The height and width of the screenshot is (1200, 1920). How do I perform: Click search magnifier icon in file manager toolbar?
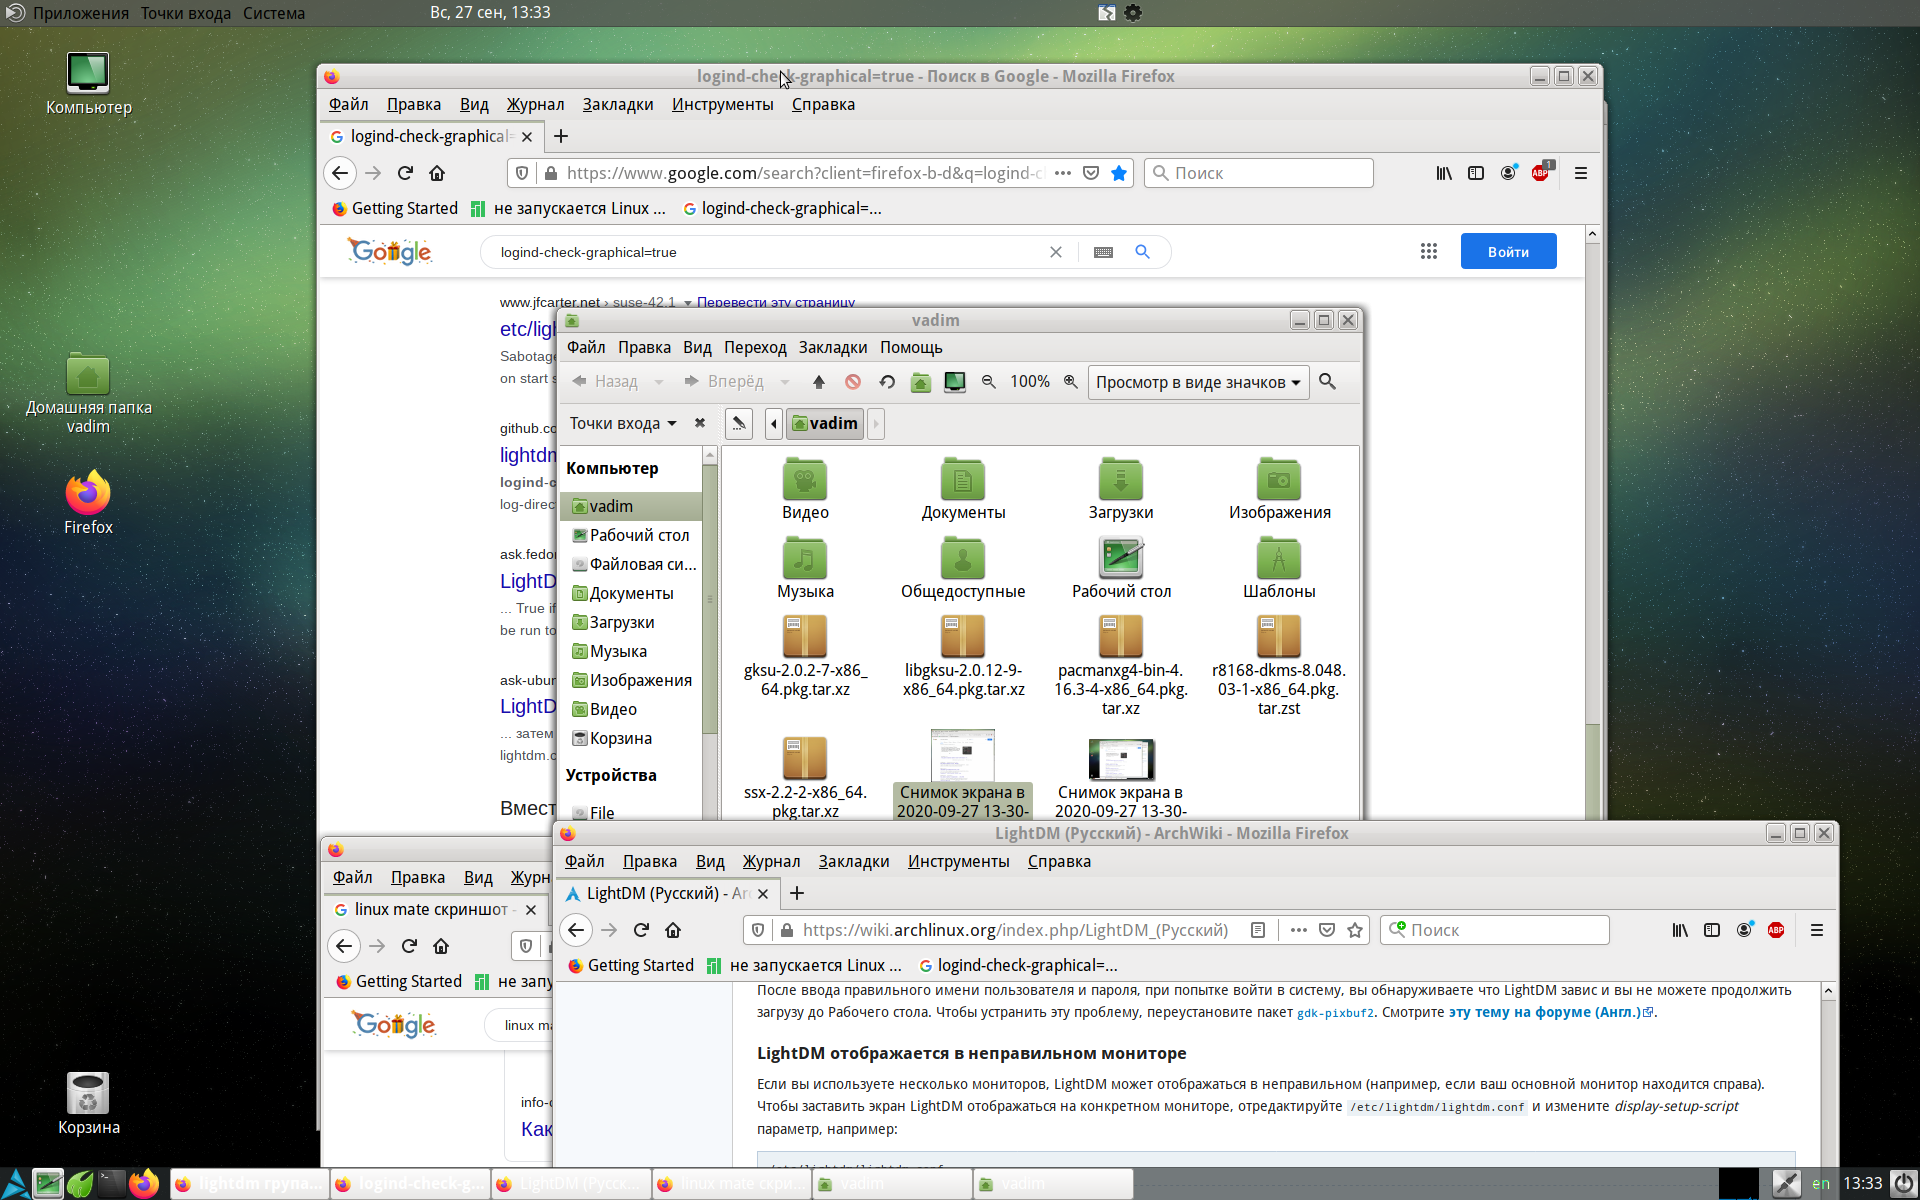coord(1328,382)
